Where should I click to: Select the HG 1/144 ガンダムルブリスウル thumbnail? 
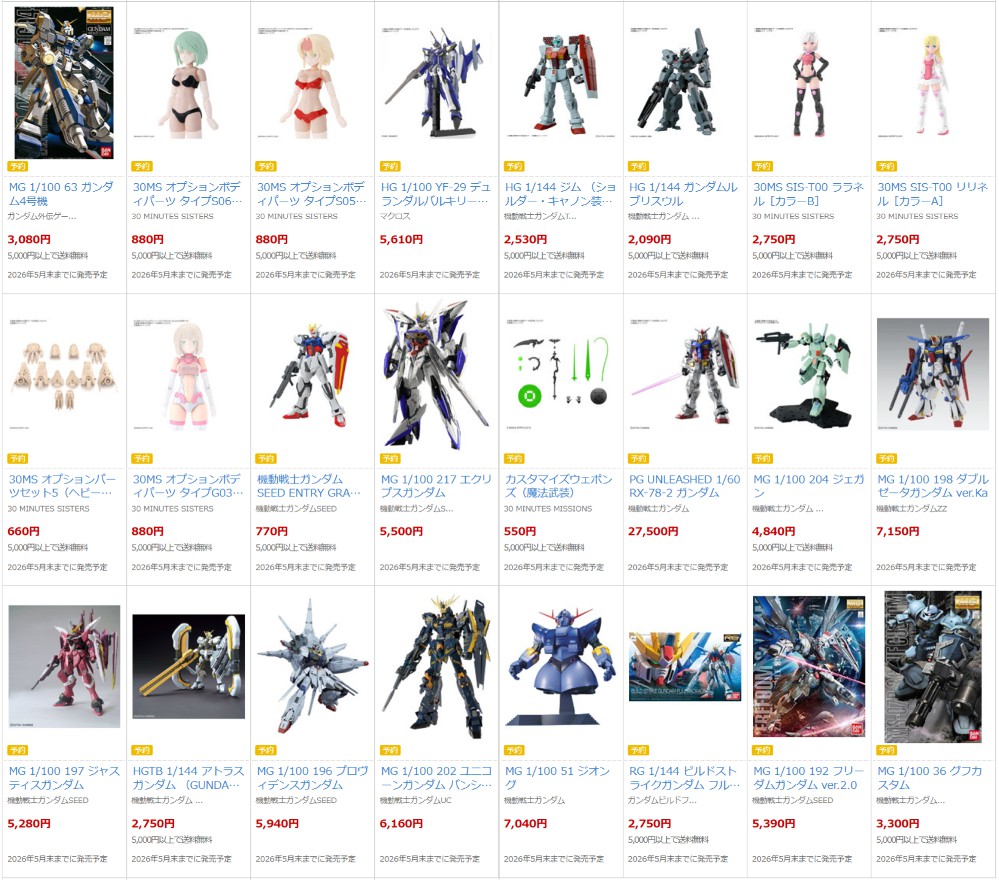tap(684, 83)
